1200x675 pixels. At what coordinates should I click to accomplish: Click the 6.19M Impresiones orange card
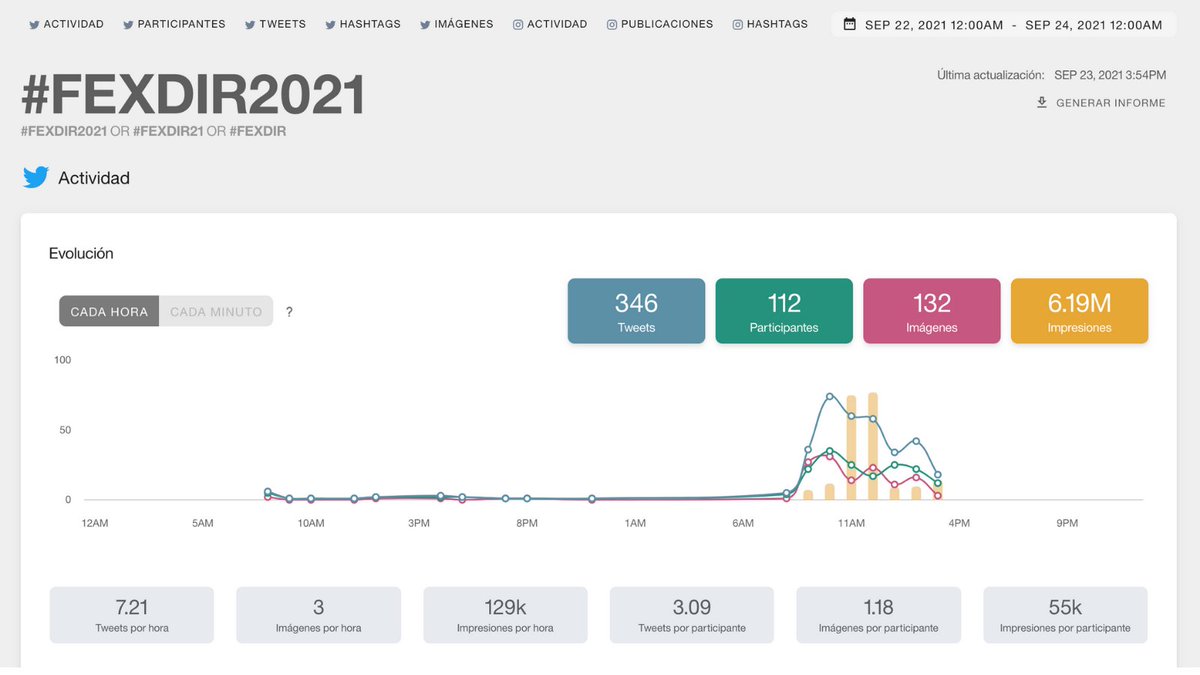(1080, 311)
